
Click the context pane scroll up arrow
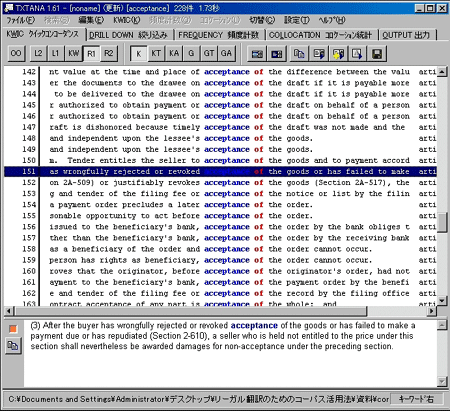point(442,325)
